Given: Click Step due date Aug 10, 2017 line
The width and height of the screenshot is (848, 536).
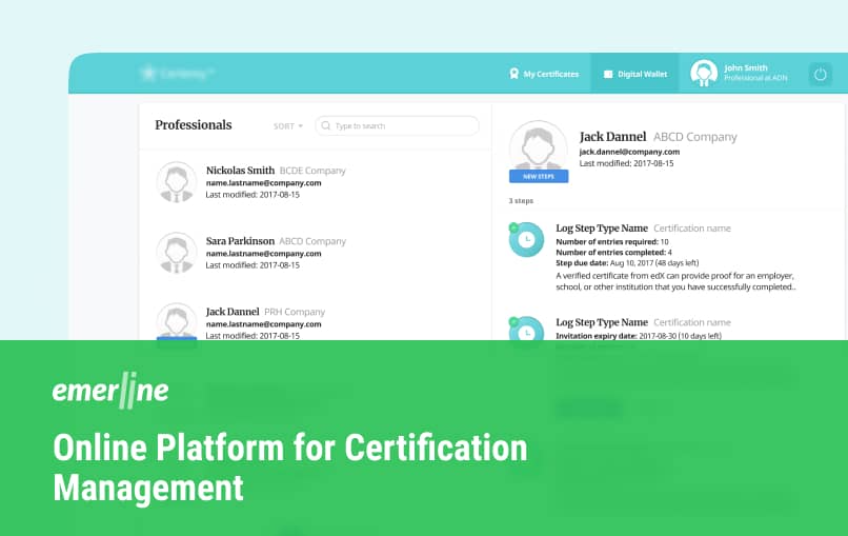Looking at the screenshot, I should (627, 263).
